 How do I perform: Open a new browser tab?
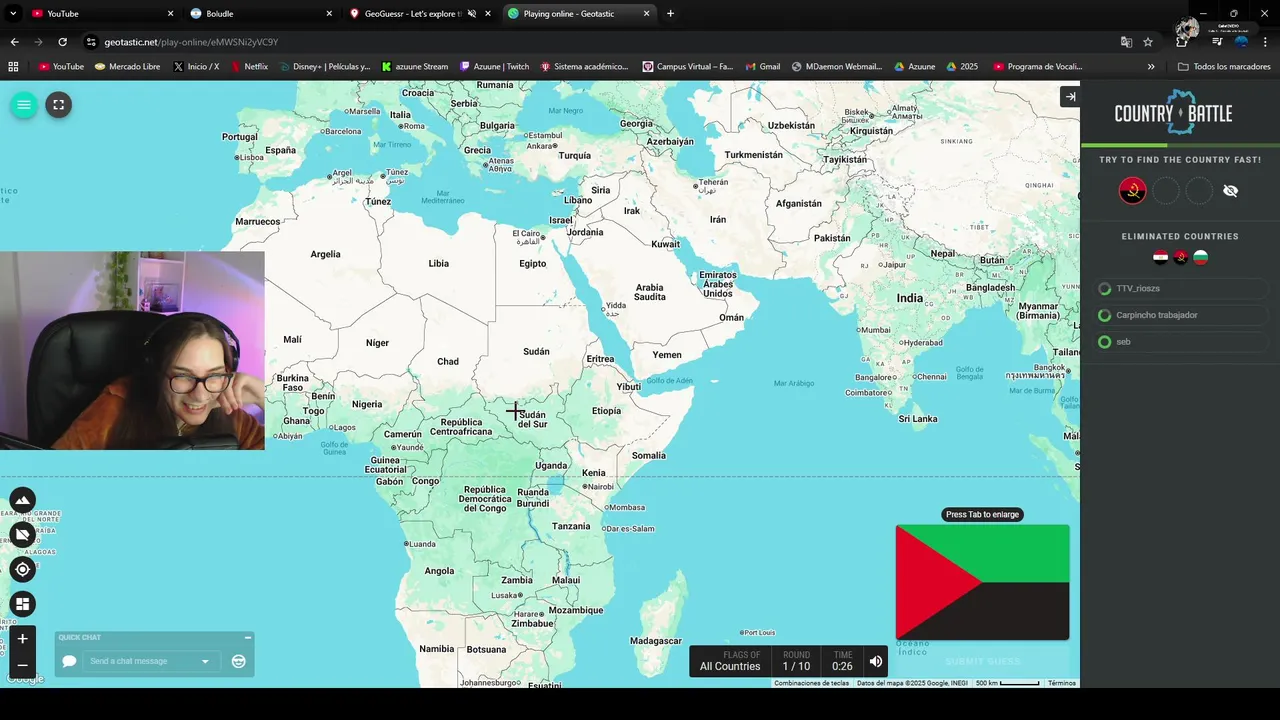pos(670,13)
